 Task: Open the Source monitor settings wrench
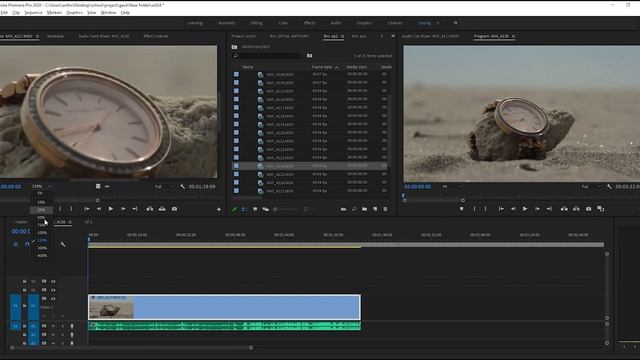182,187
